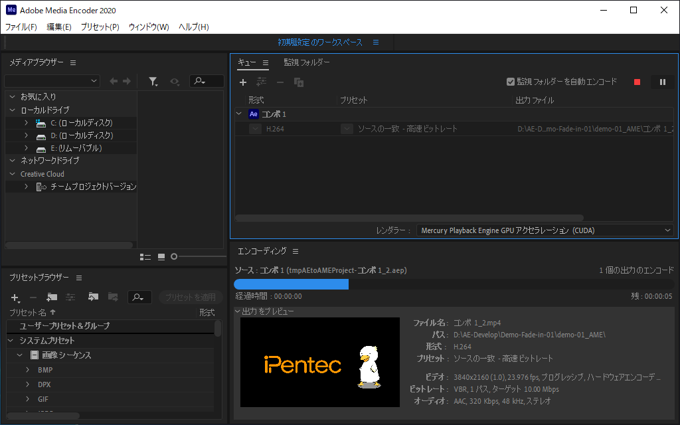The height and width of the screenshot is (425, 680).
Task: Collapse the お気に入り favorites node
Action: click(13, 97)
